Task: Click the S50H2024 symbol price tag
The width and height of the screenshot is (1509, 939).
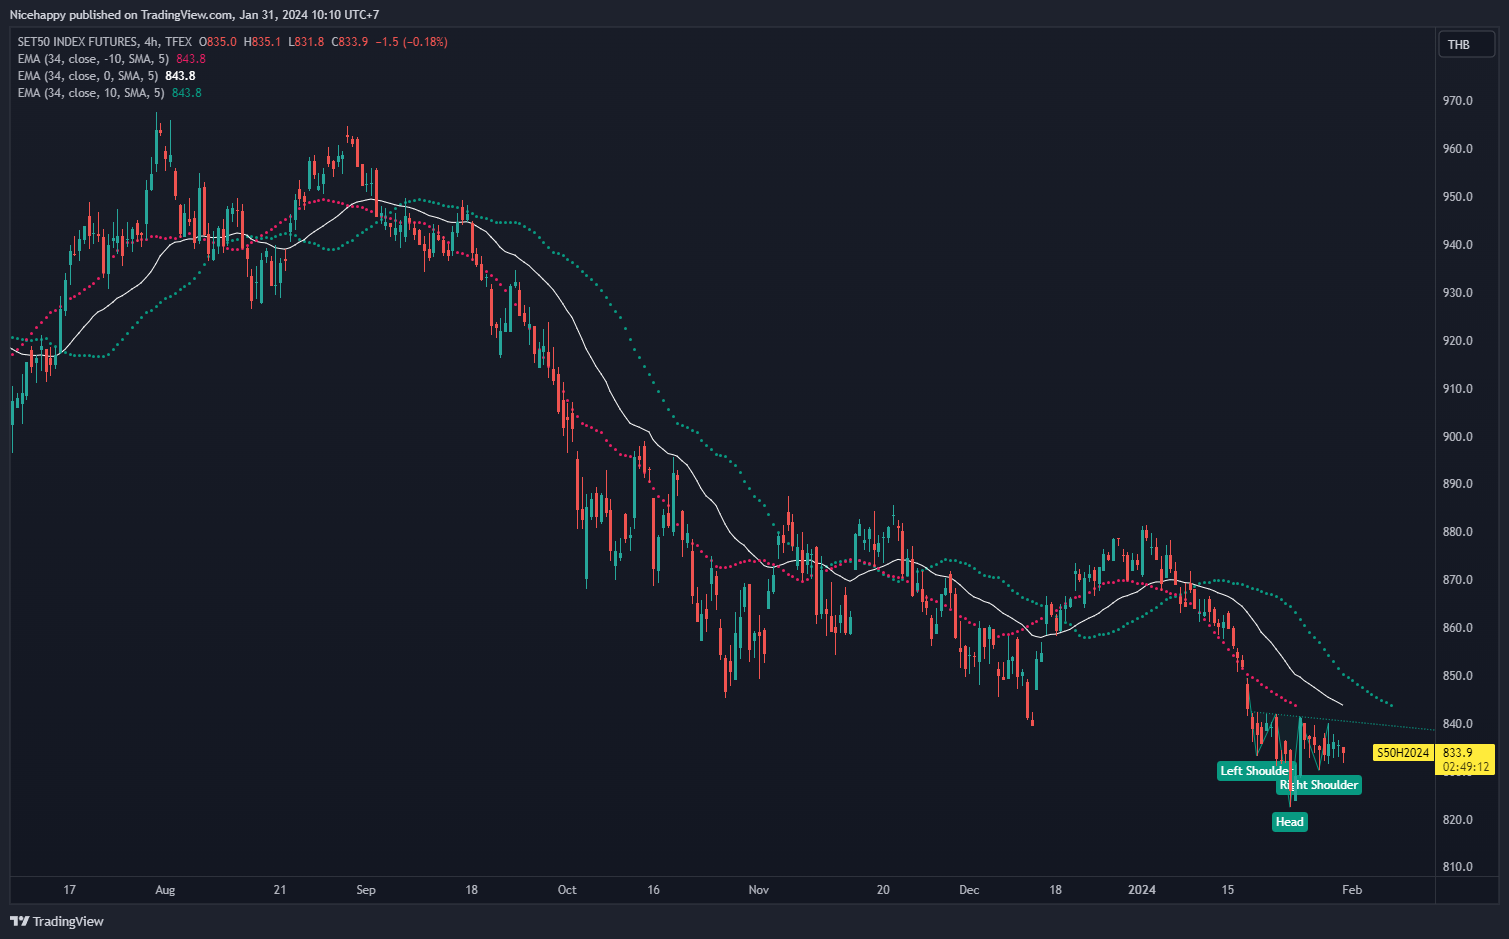Action: (x=1403, y=753)
